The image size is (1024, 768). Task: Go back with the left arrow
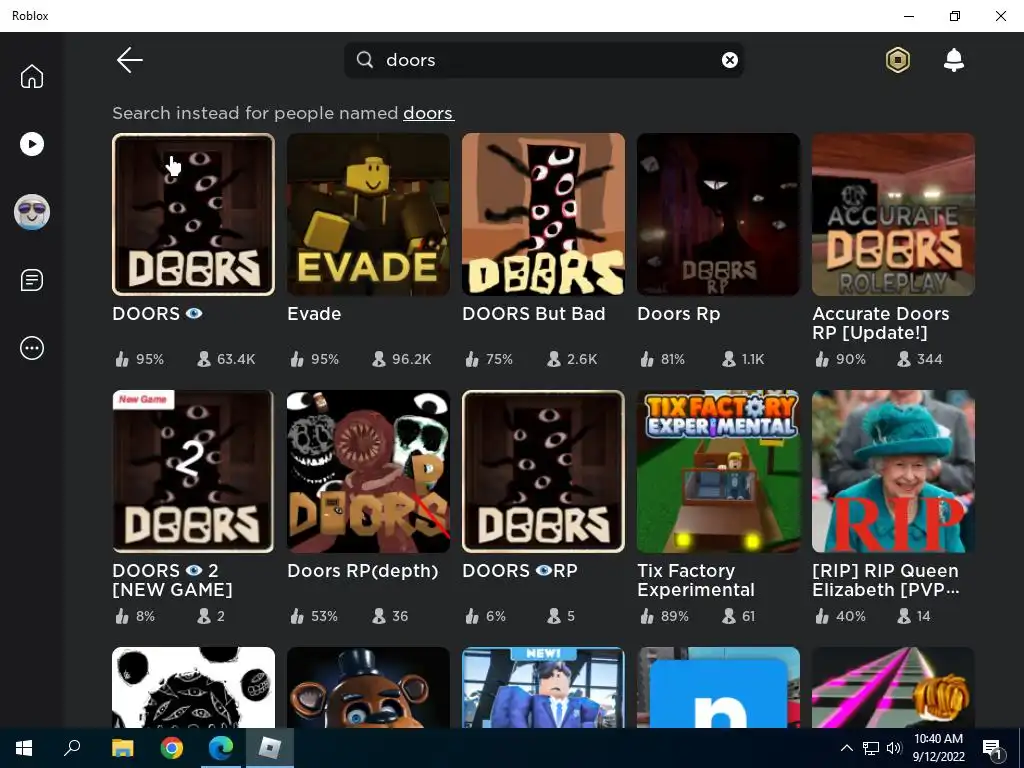coord(129,60)
